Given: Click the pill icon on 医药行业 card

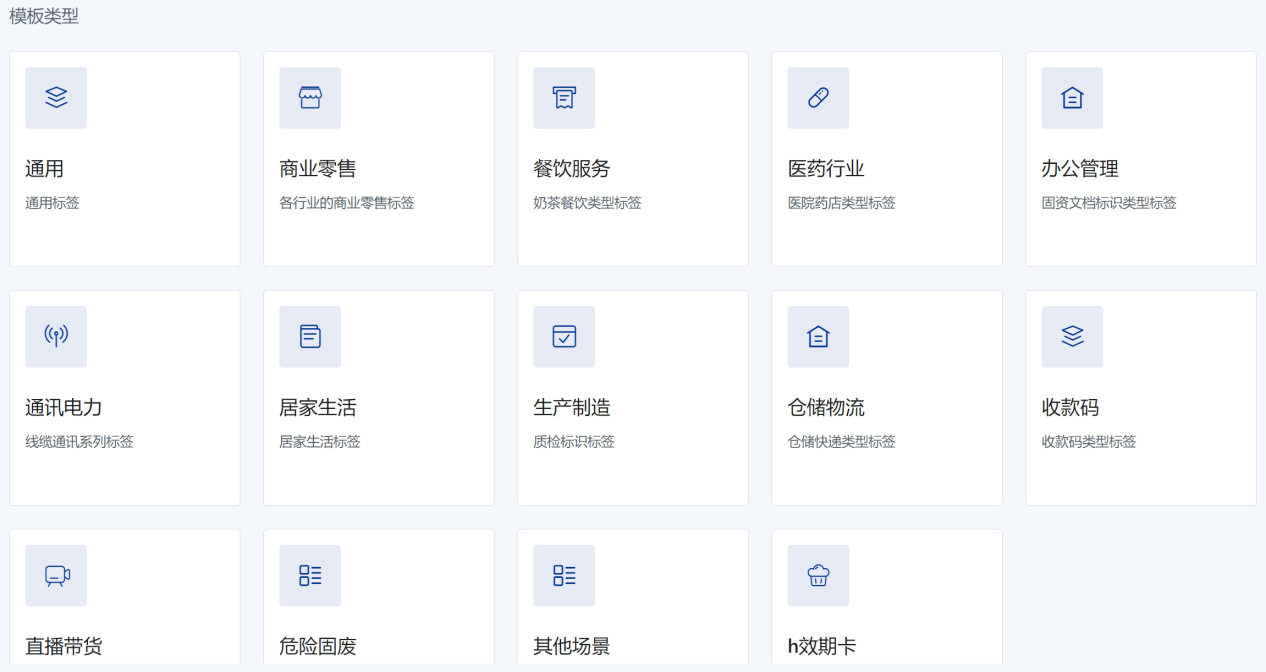Looking at the screenshot, I should [818, 97].
